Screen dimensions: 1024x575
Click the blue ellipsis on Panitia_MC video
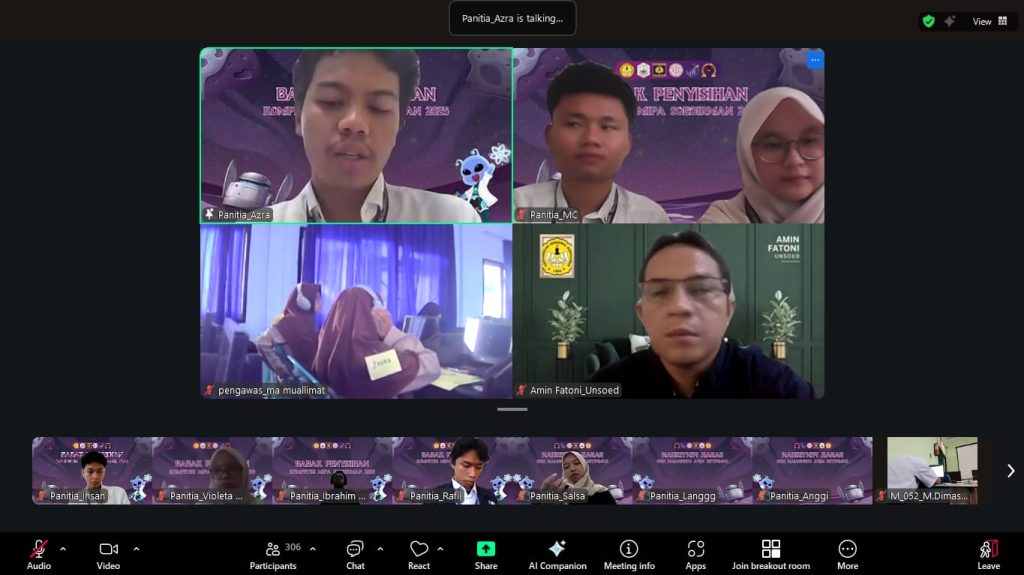tap(815, 60)
